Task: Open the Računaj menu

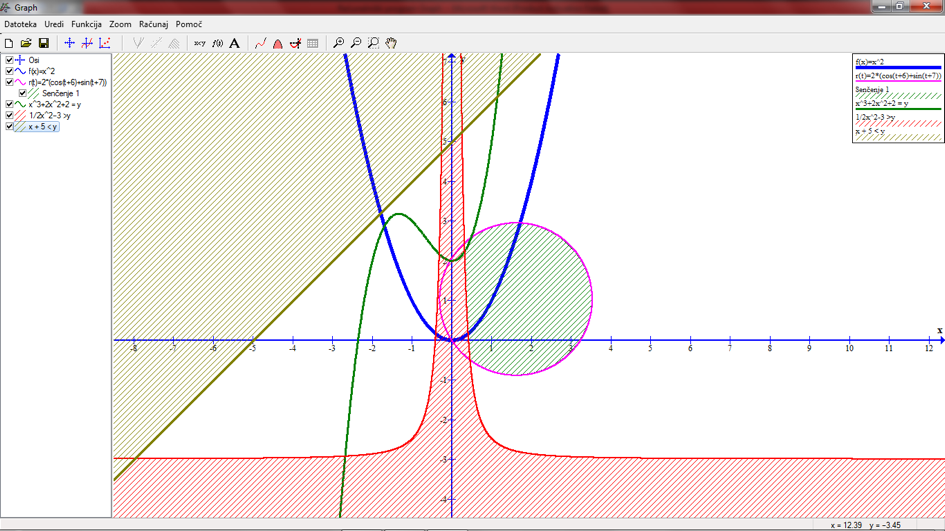Action: coord(153,24)
